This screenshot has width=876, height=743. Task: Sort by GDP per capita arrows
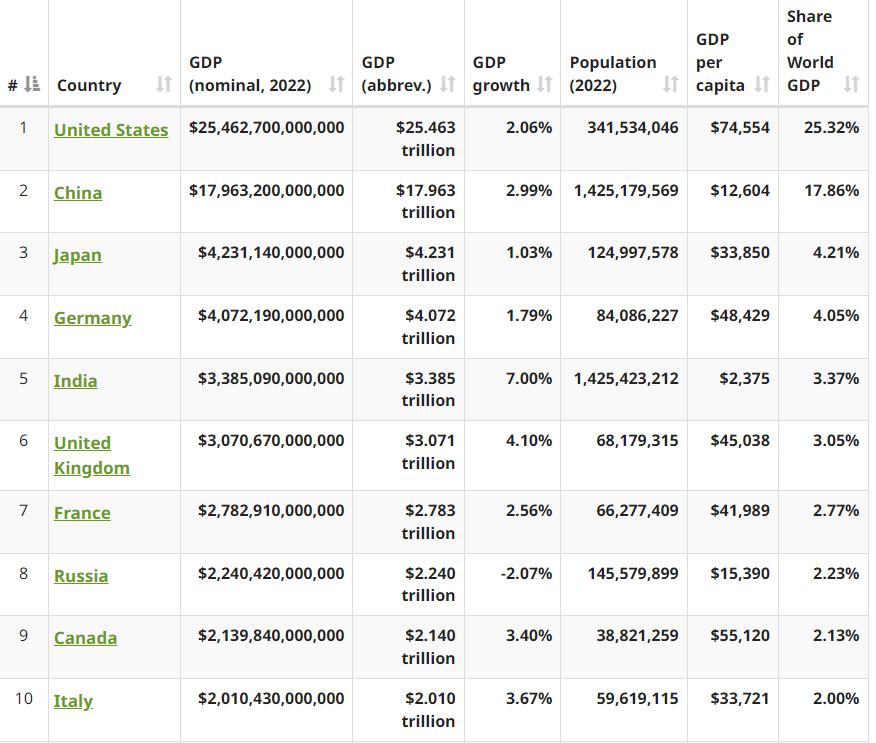tap(762, 85)
